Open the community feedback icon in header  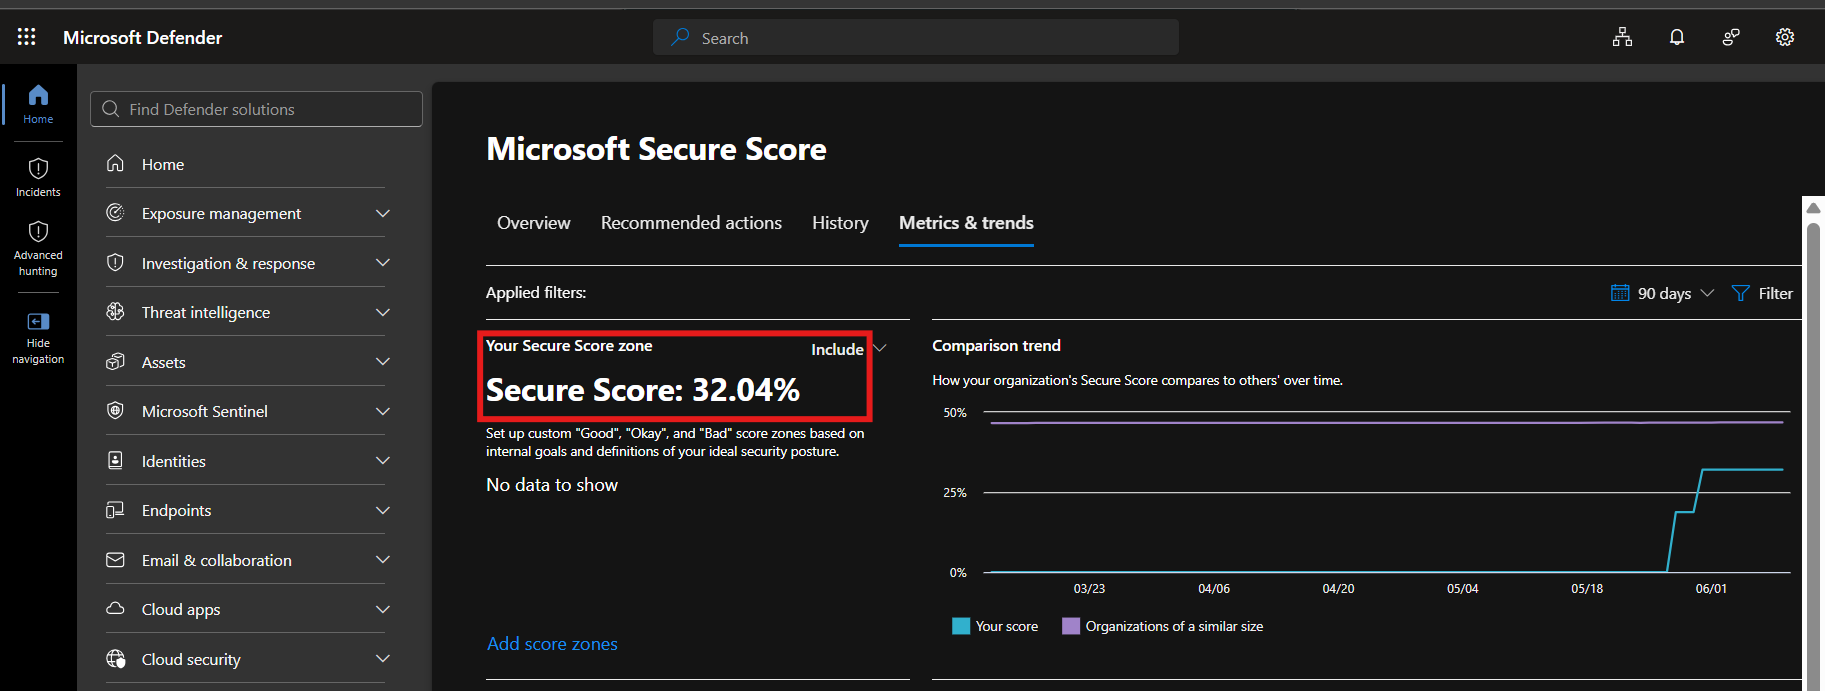(1731, 37)
